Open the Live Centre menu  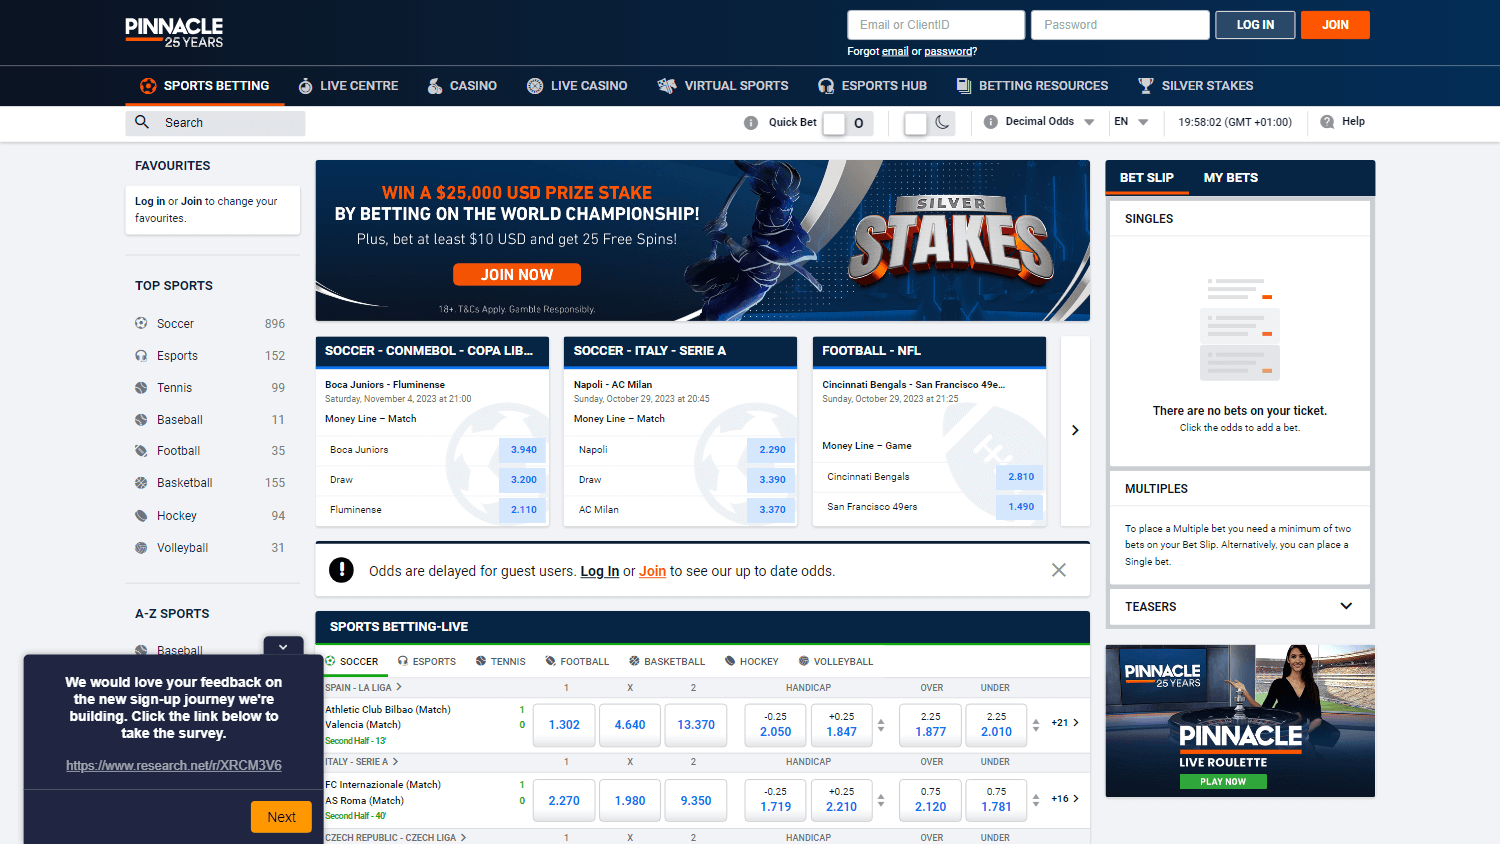(x=348, y=86)
